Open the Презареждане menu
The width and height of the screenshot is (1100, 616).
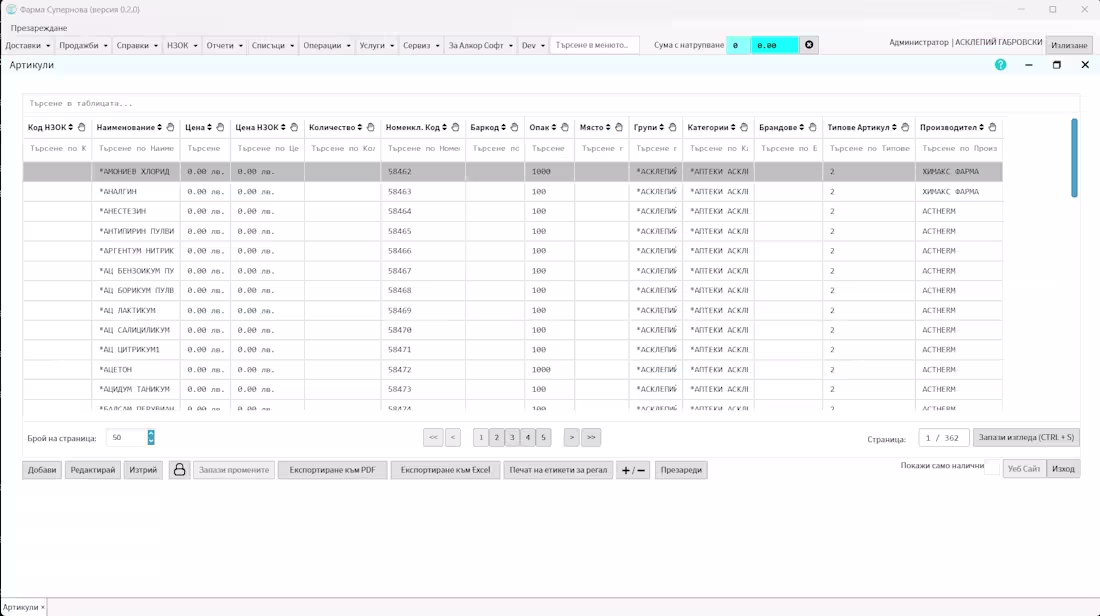(x=39, y=27)
